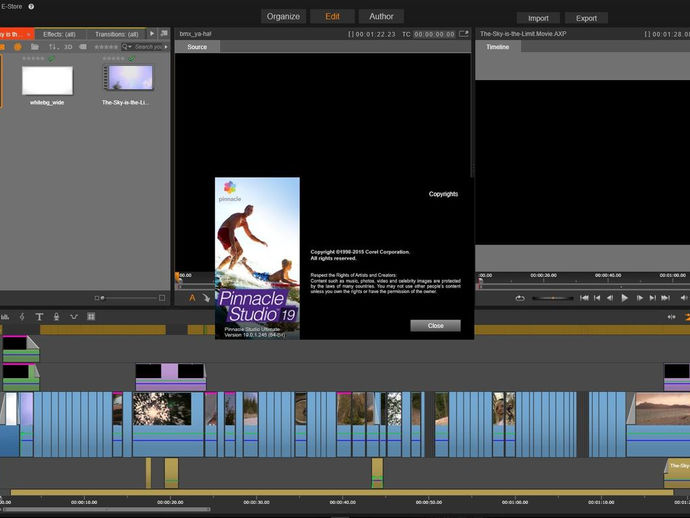Open the E-Store link
The image size is (690, 518).
point(11,6)
